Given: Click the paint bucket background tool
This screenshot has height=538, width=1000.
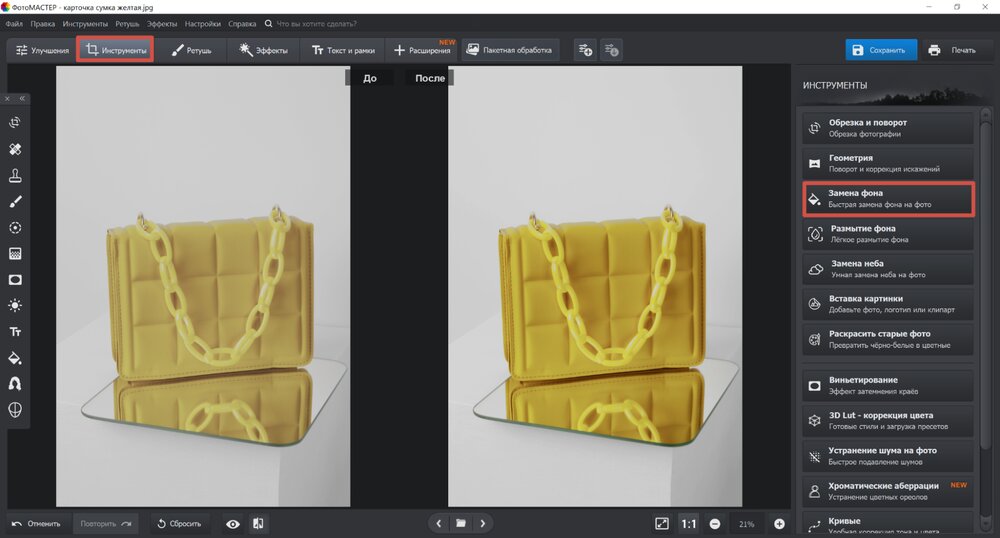Looking at the screenshot, I should click(15, 358).
